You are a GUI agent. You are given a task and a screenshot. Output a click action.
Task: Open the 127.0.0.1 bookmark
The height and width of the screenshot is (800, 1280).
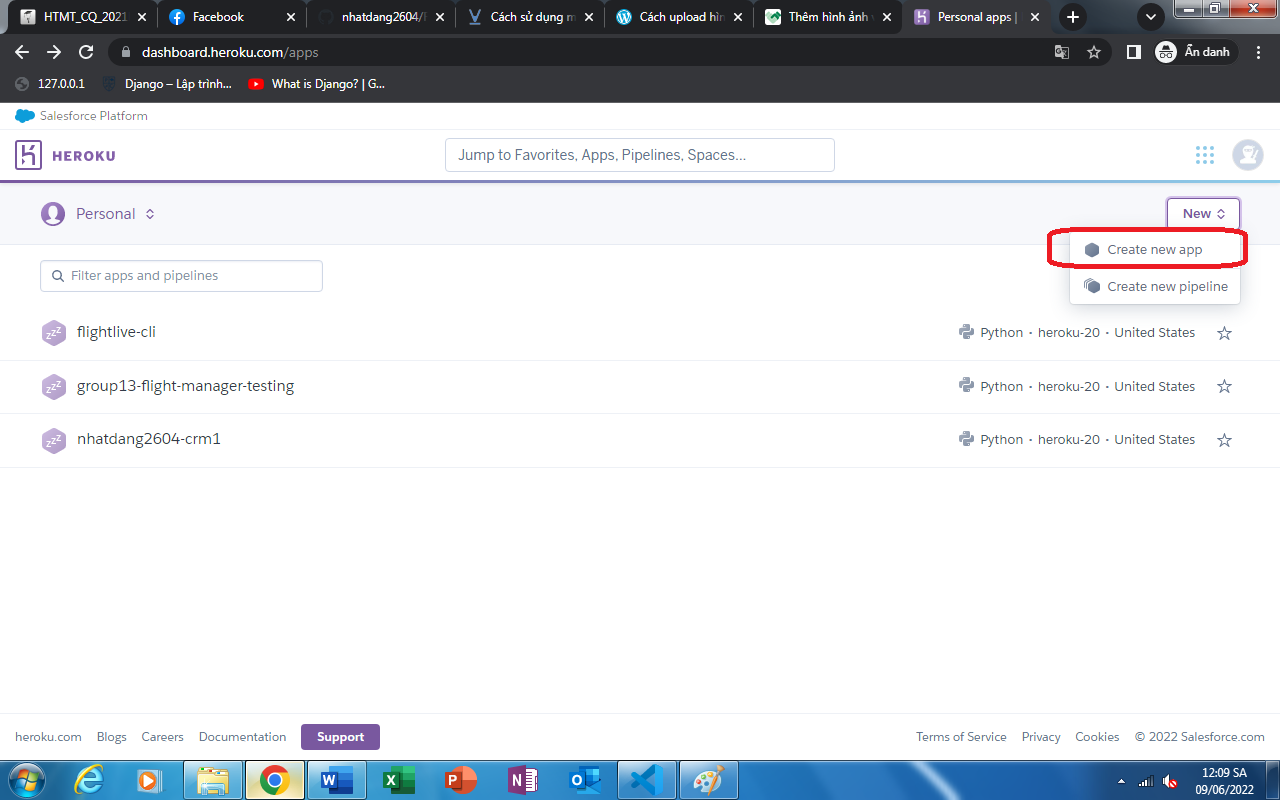pos(50,84)
